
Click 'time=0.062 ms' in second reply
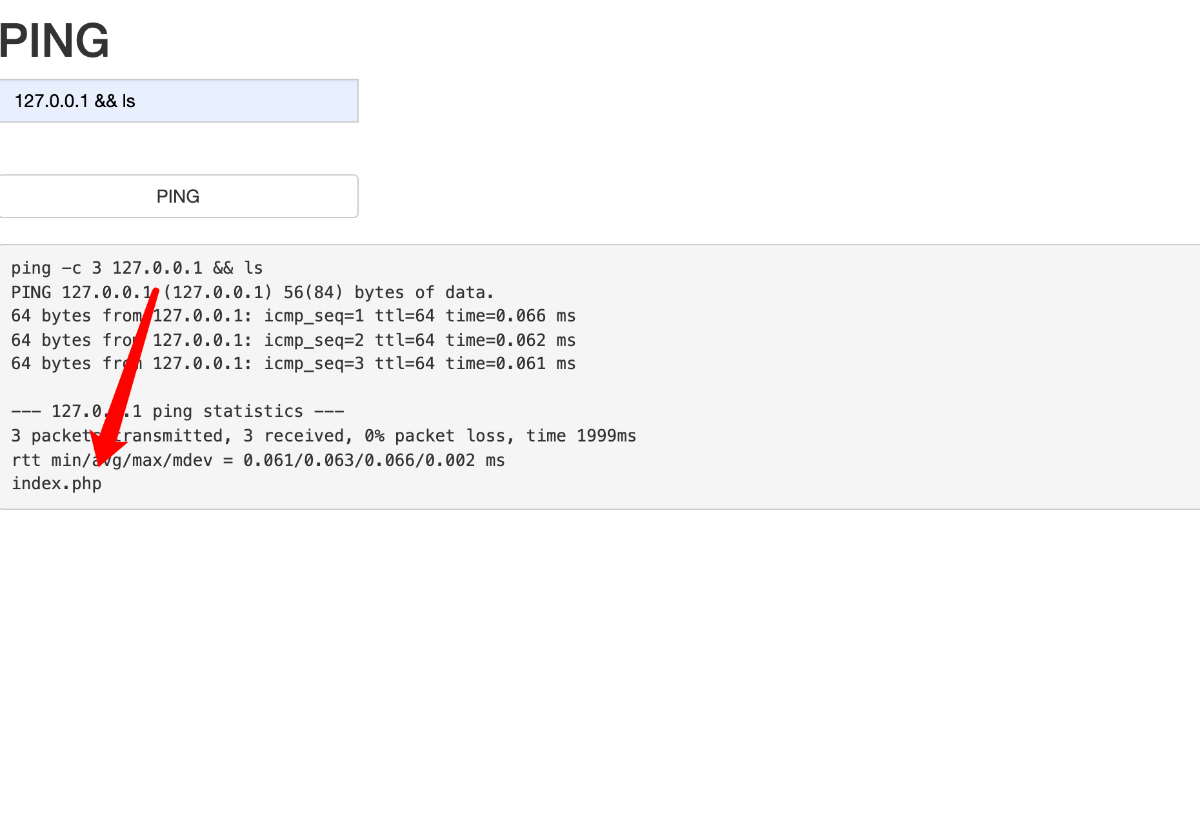pyautogui.click(x=511, y=340)
